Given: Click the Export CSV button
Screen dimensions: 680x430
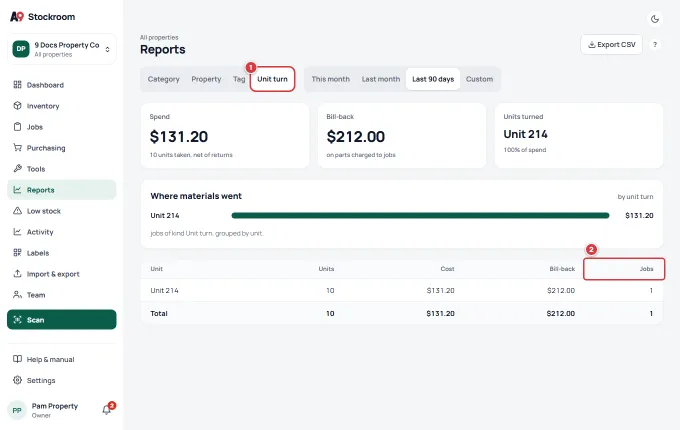Looking at the screenshot, I should point(611,45).
